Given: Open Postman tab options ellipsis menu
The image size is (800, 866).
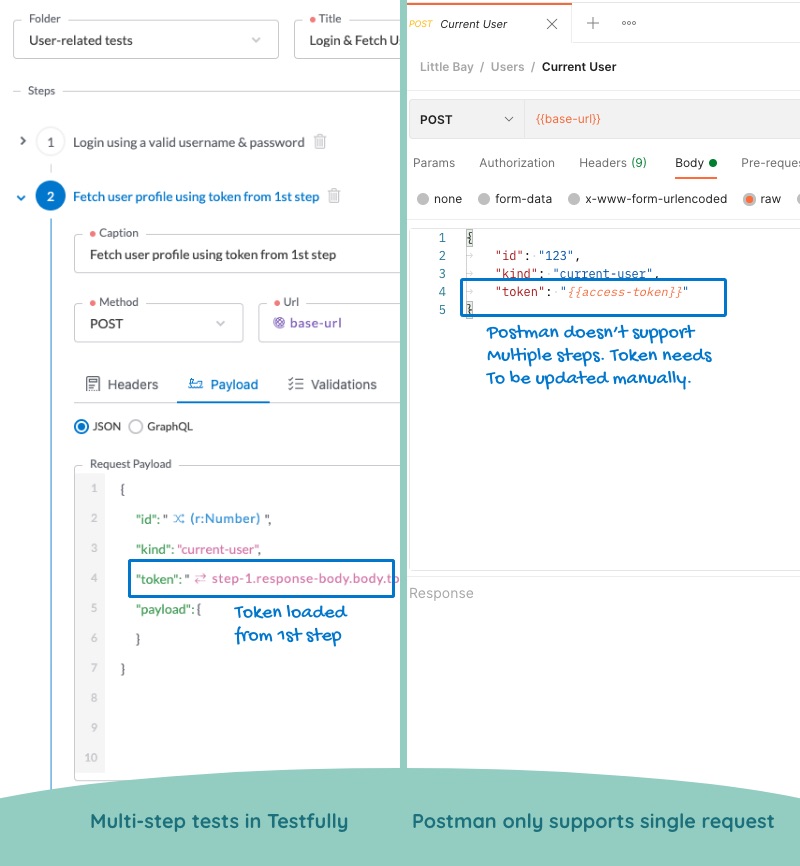Looking at the screenshot, I should pyautogui.click(x=629, y=23).
